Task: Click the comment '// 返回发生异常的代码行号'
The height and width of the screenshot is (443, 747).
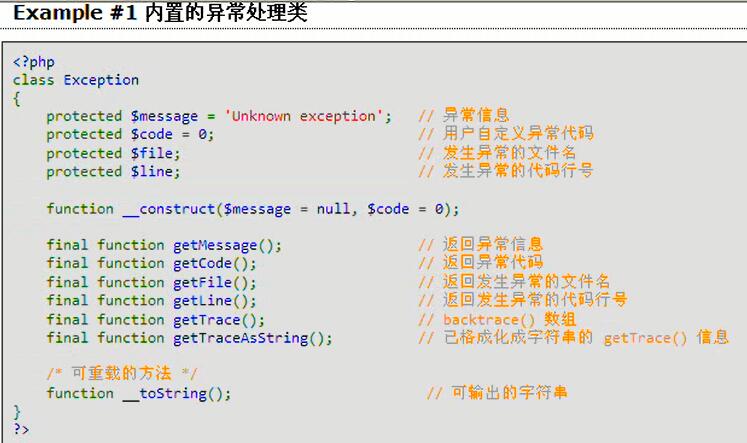Action: pyautogui.click(x=523, y=300)
